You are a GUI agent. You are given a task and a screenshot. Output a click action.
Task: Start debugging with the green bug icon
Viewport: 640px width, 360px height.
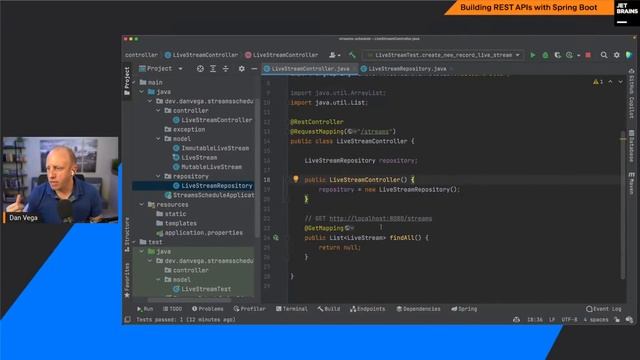[x=545, y=55]
